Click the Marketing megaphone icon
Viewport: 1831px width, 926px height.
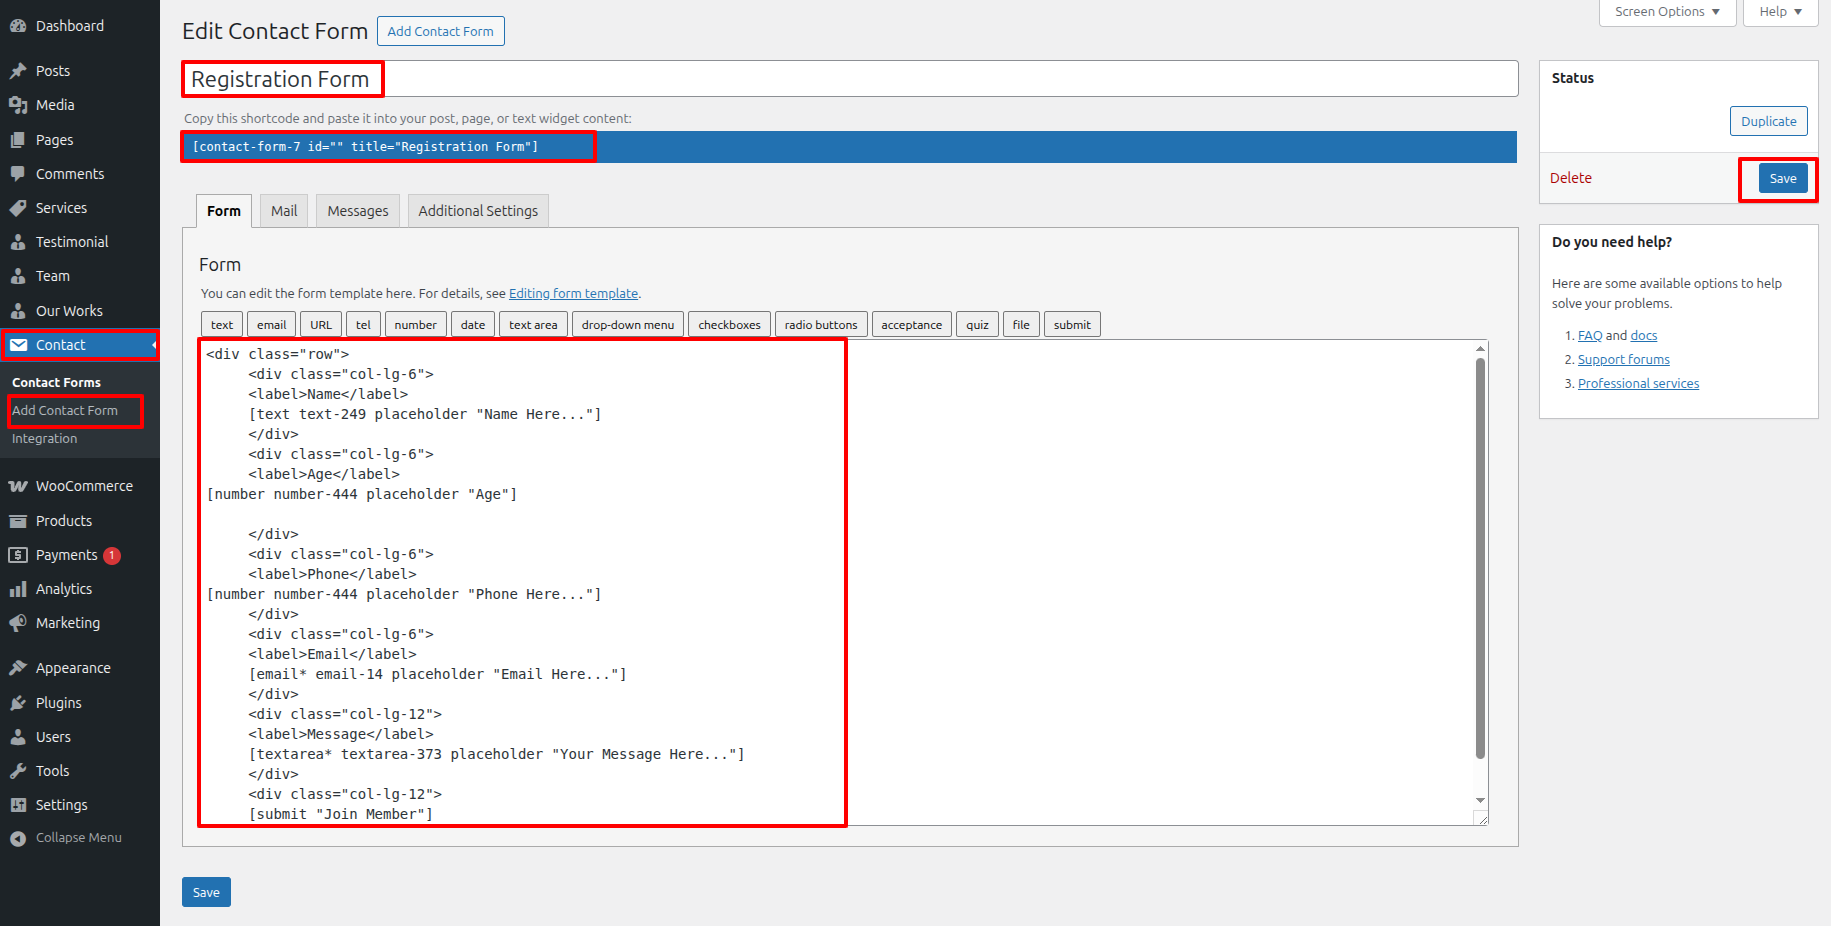(x=18, y=623)
